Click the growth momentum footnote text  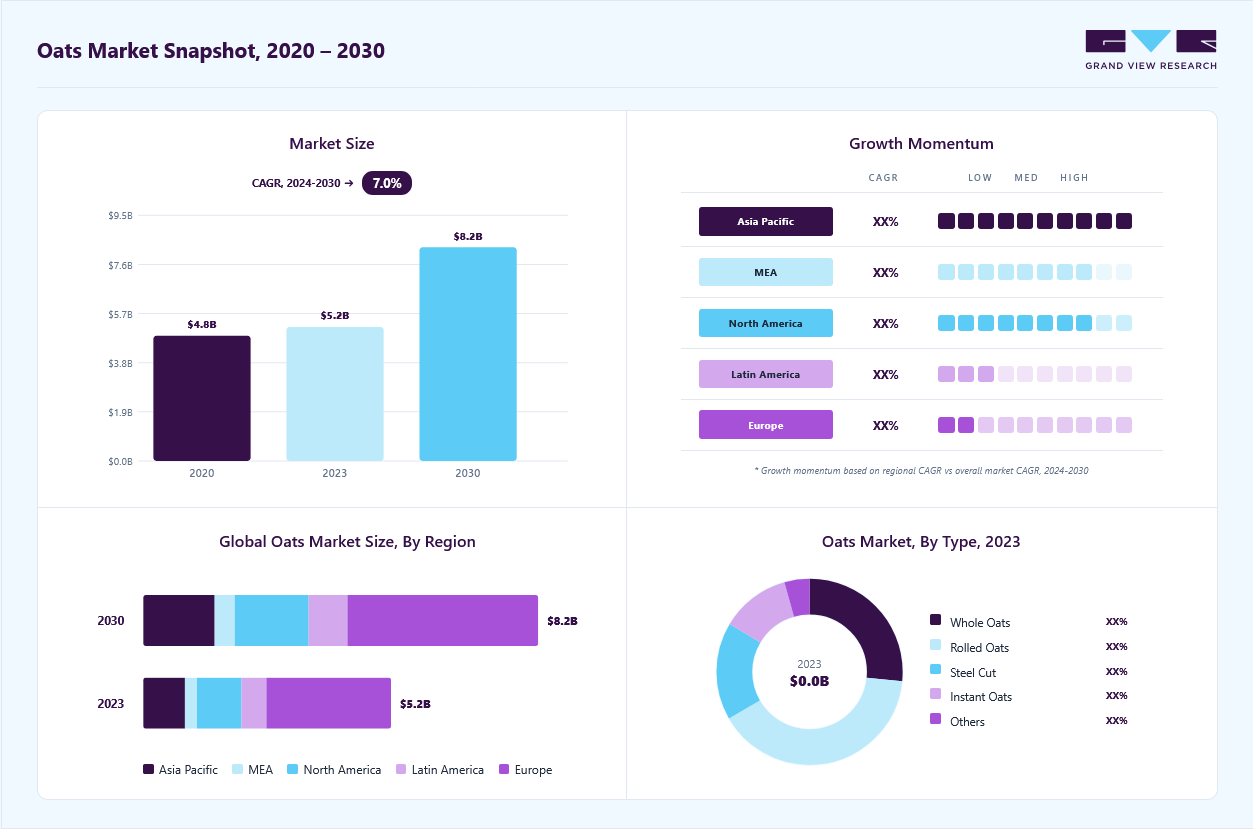coord(921,470)
